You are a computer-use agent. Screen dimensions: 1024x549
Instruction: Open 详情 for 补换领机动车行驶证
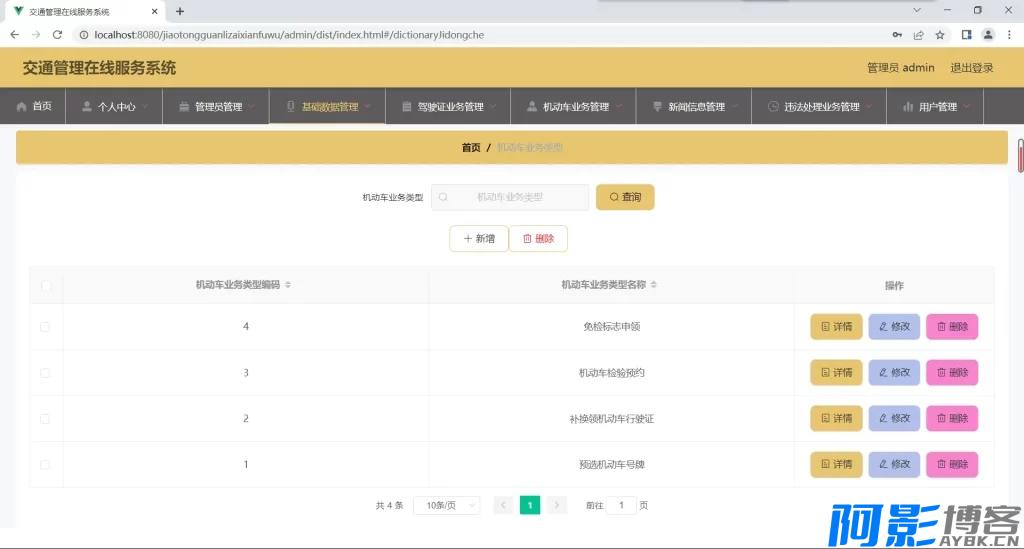pos(837,418)
